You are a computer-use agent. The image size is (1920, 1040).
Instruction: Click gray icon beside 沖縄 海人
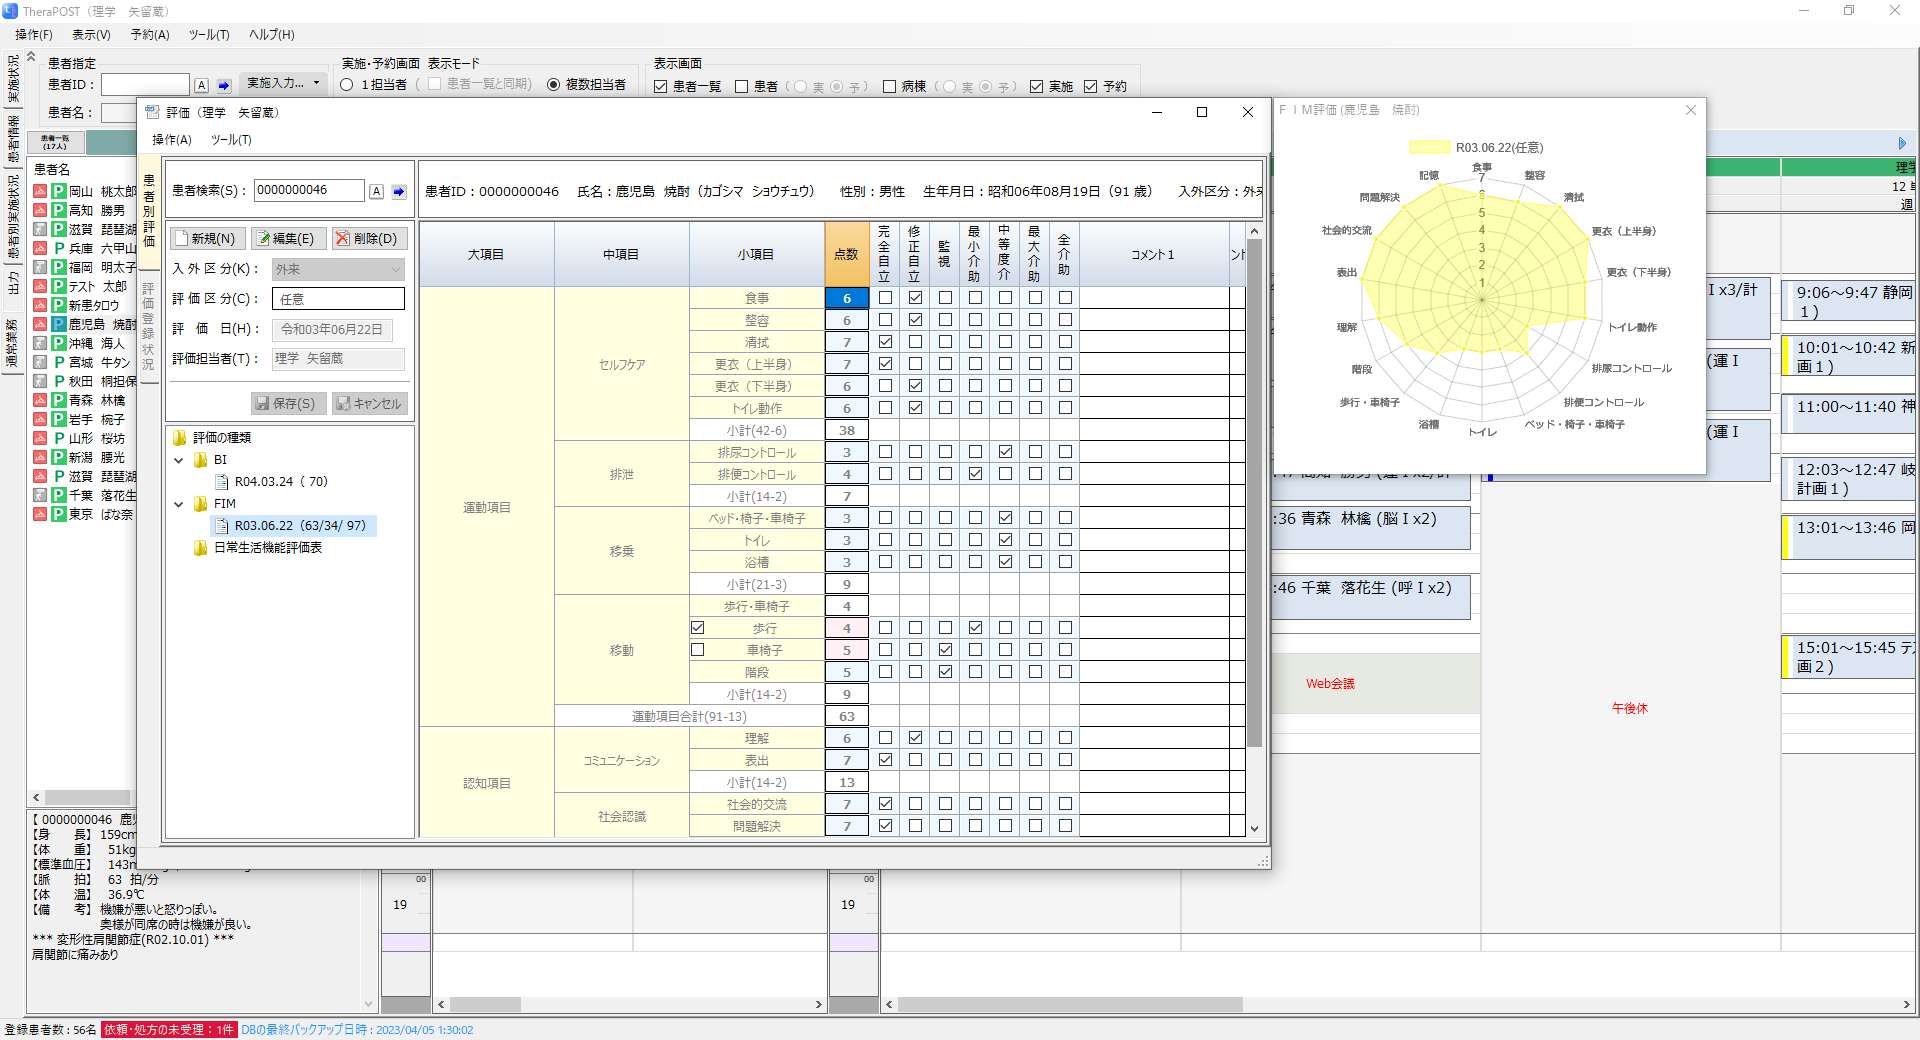40,343
